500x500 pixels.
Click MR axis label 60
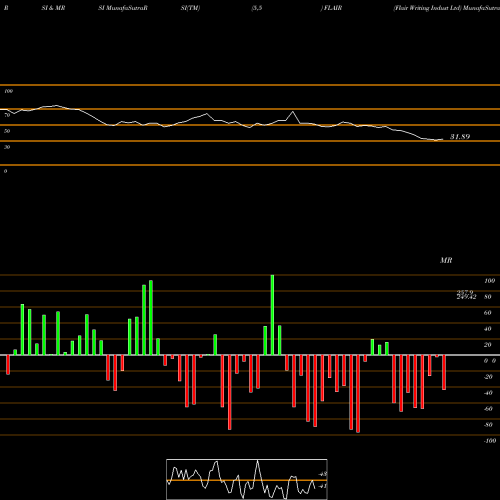click(x=488, y=313)
